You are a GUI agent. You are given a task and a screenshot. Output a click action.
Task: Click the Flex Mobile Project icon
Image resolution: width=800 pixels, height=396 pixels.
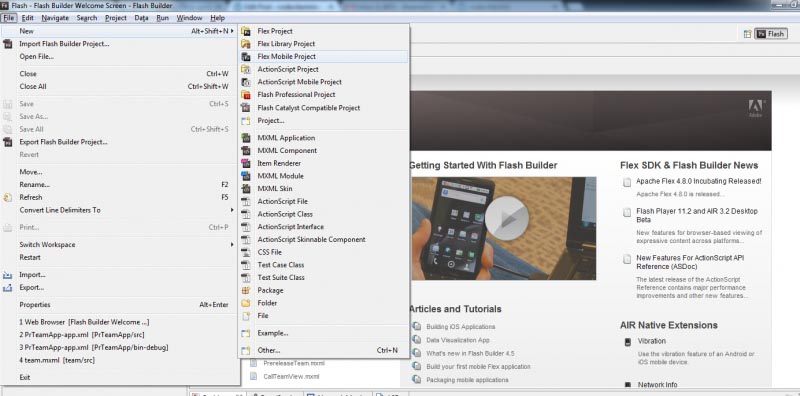246,57
